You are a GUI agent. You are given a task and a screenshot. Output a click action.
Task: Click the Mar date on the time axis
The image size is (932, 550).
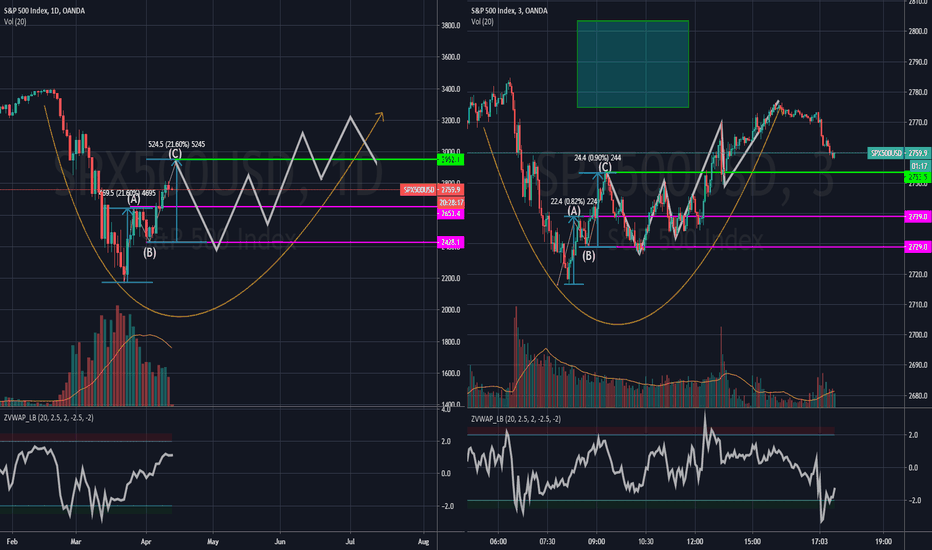pyautogui.click(x=75, y=542)
